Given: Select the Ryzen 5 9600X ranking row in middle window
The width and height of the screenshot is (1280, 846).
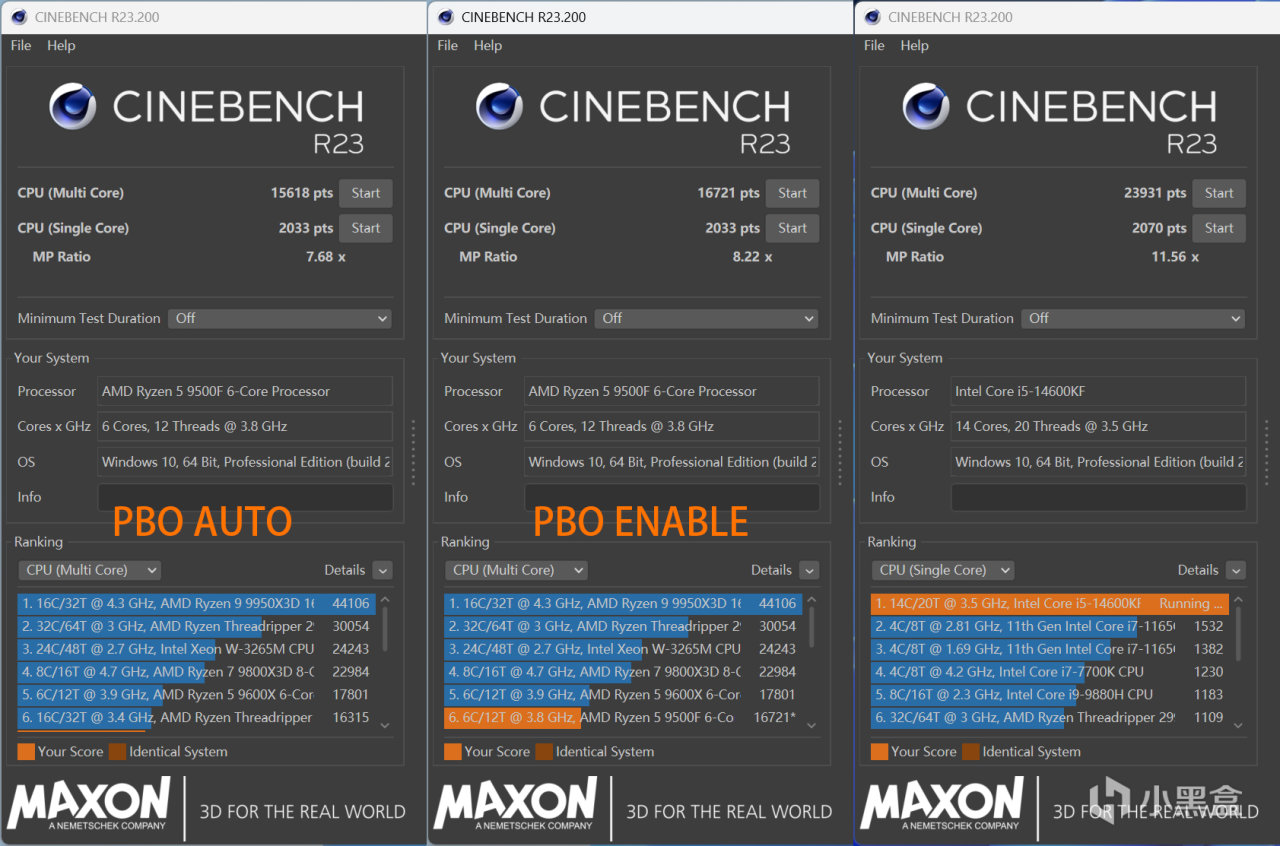Looking at the screenshot, I should point(623,695).
